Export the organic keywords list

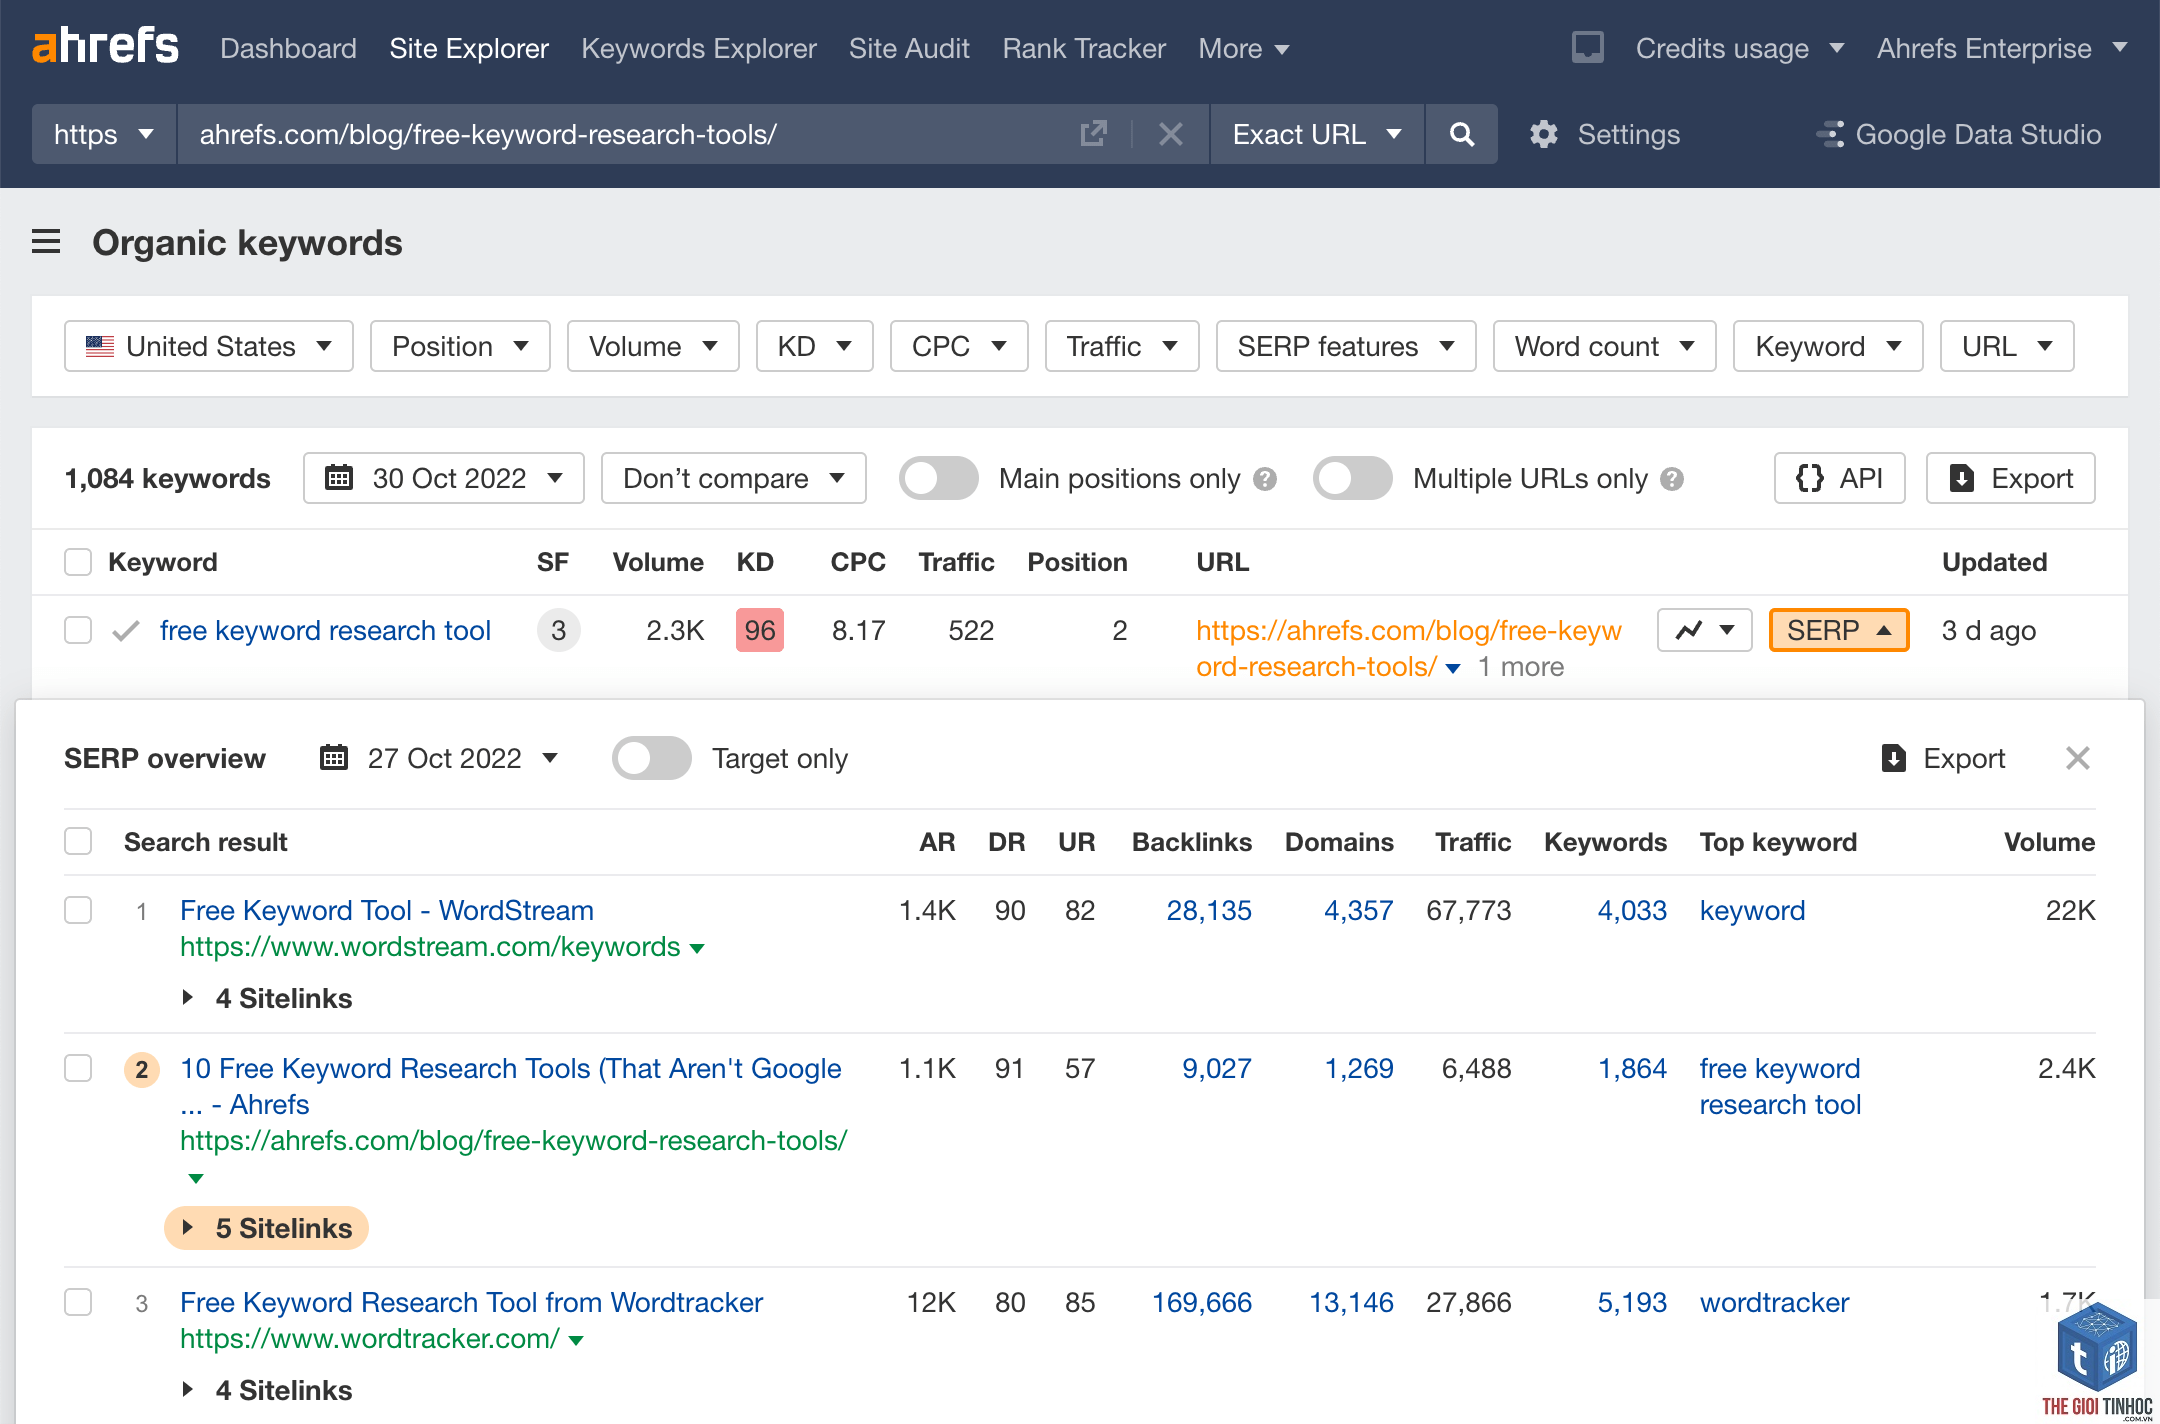pyautogui.click(x=2010, y=478)
